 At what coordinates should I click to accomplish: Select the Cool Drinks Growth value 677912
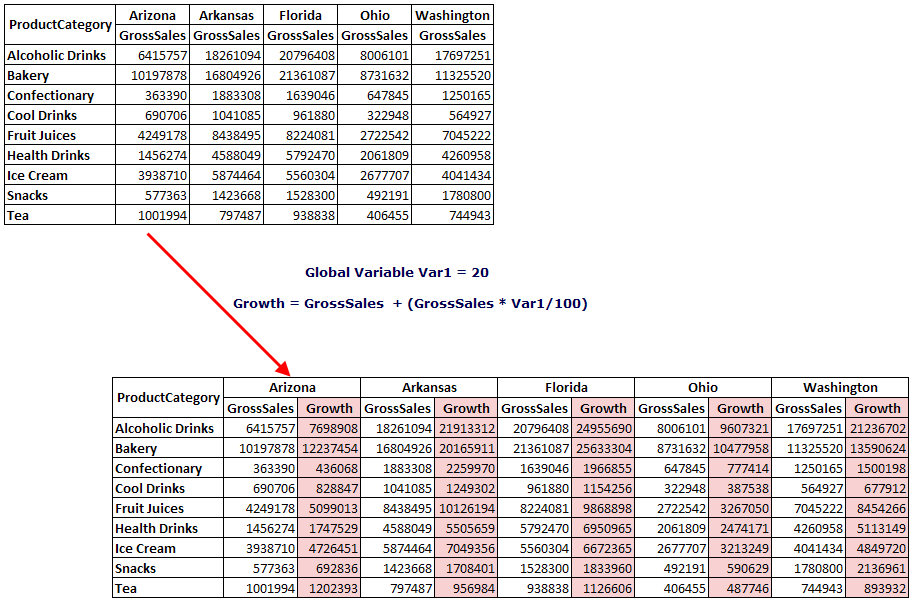click(x=877, y=489)
